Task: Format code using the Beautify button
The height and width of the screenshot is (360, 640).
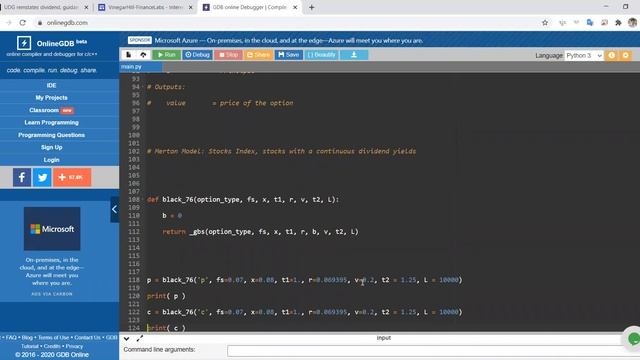Action: (322, 55)
